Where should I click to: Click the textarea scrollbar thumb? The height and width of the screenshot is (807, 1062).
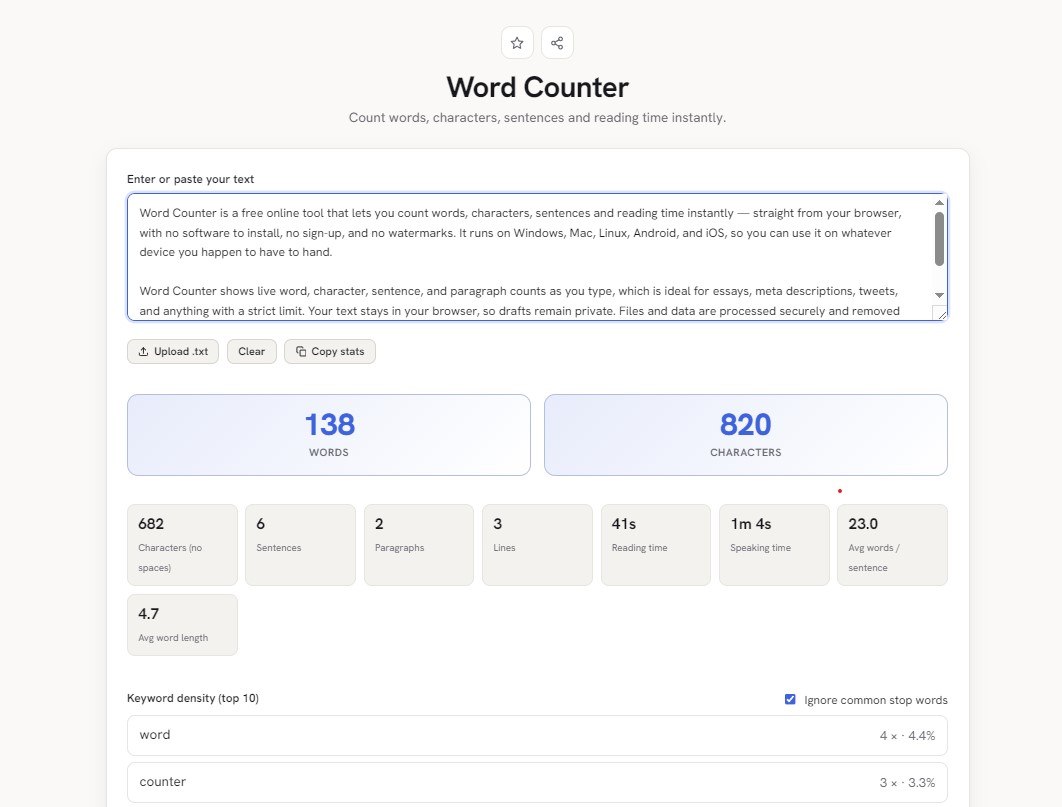point(939,239)
